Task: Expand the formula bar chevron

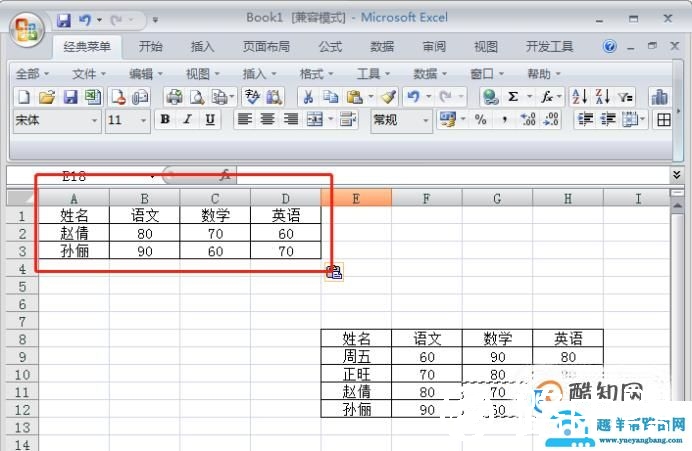Action: (x=677, y=175)
